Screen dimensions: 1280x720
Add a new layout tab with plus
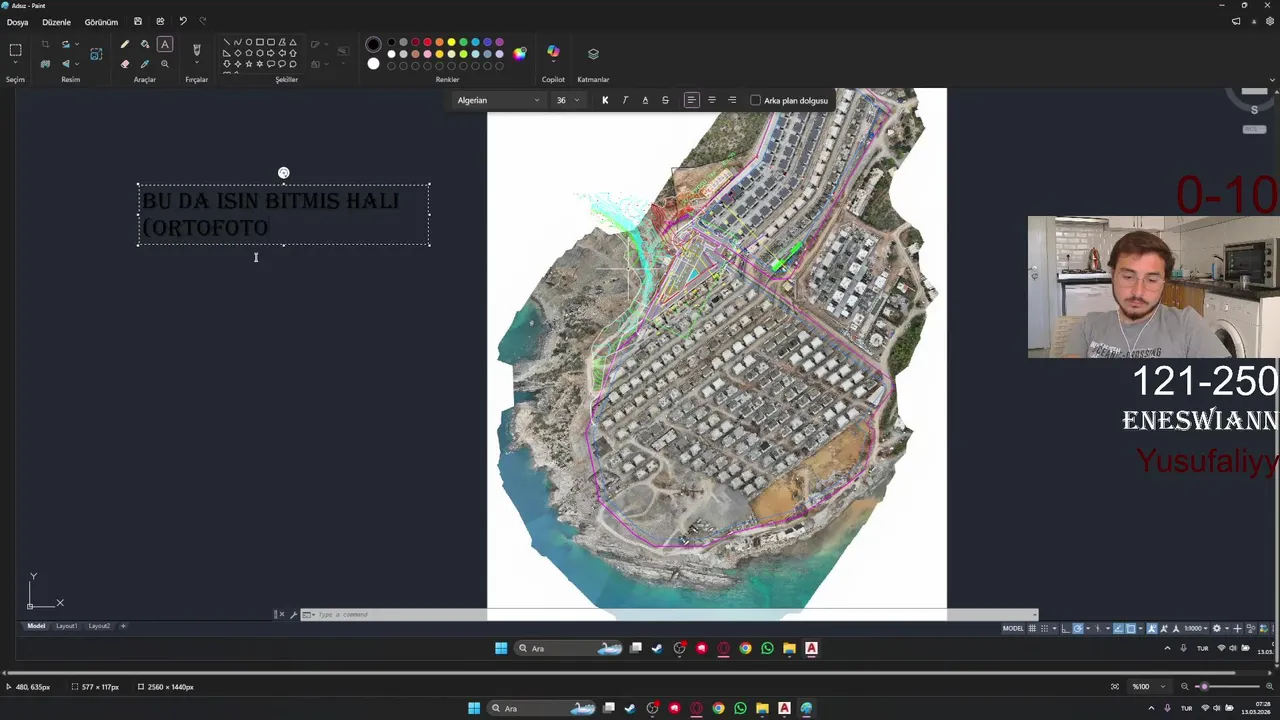coord(123,626)
